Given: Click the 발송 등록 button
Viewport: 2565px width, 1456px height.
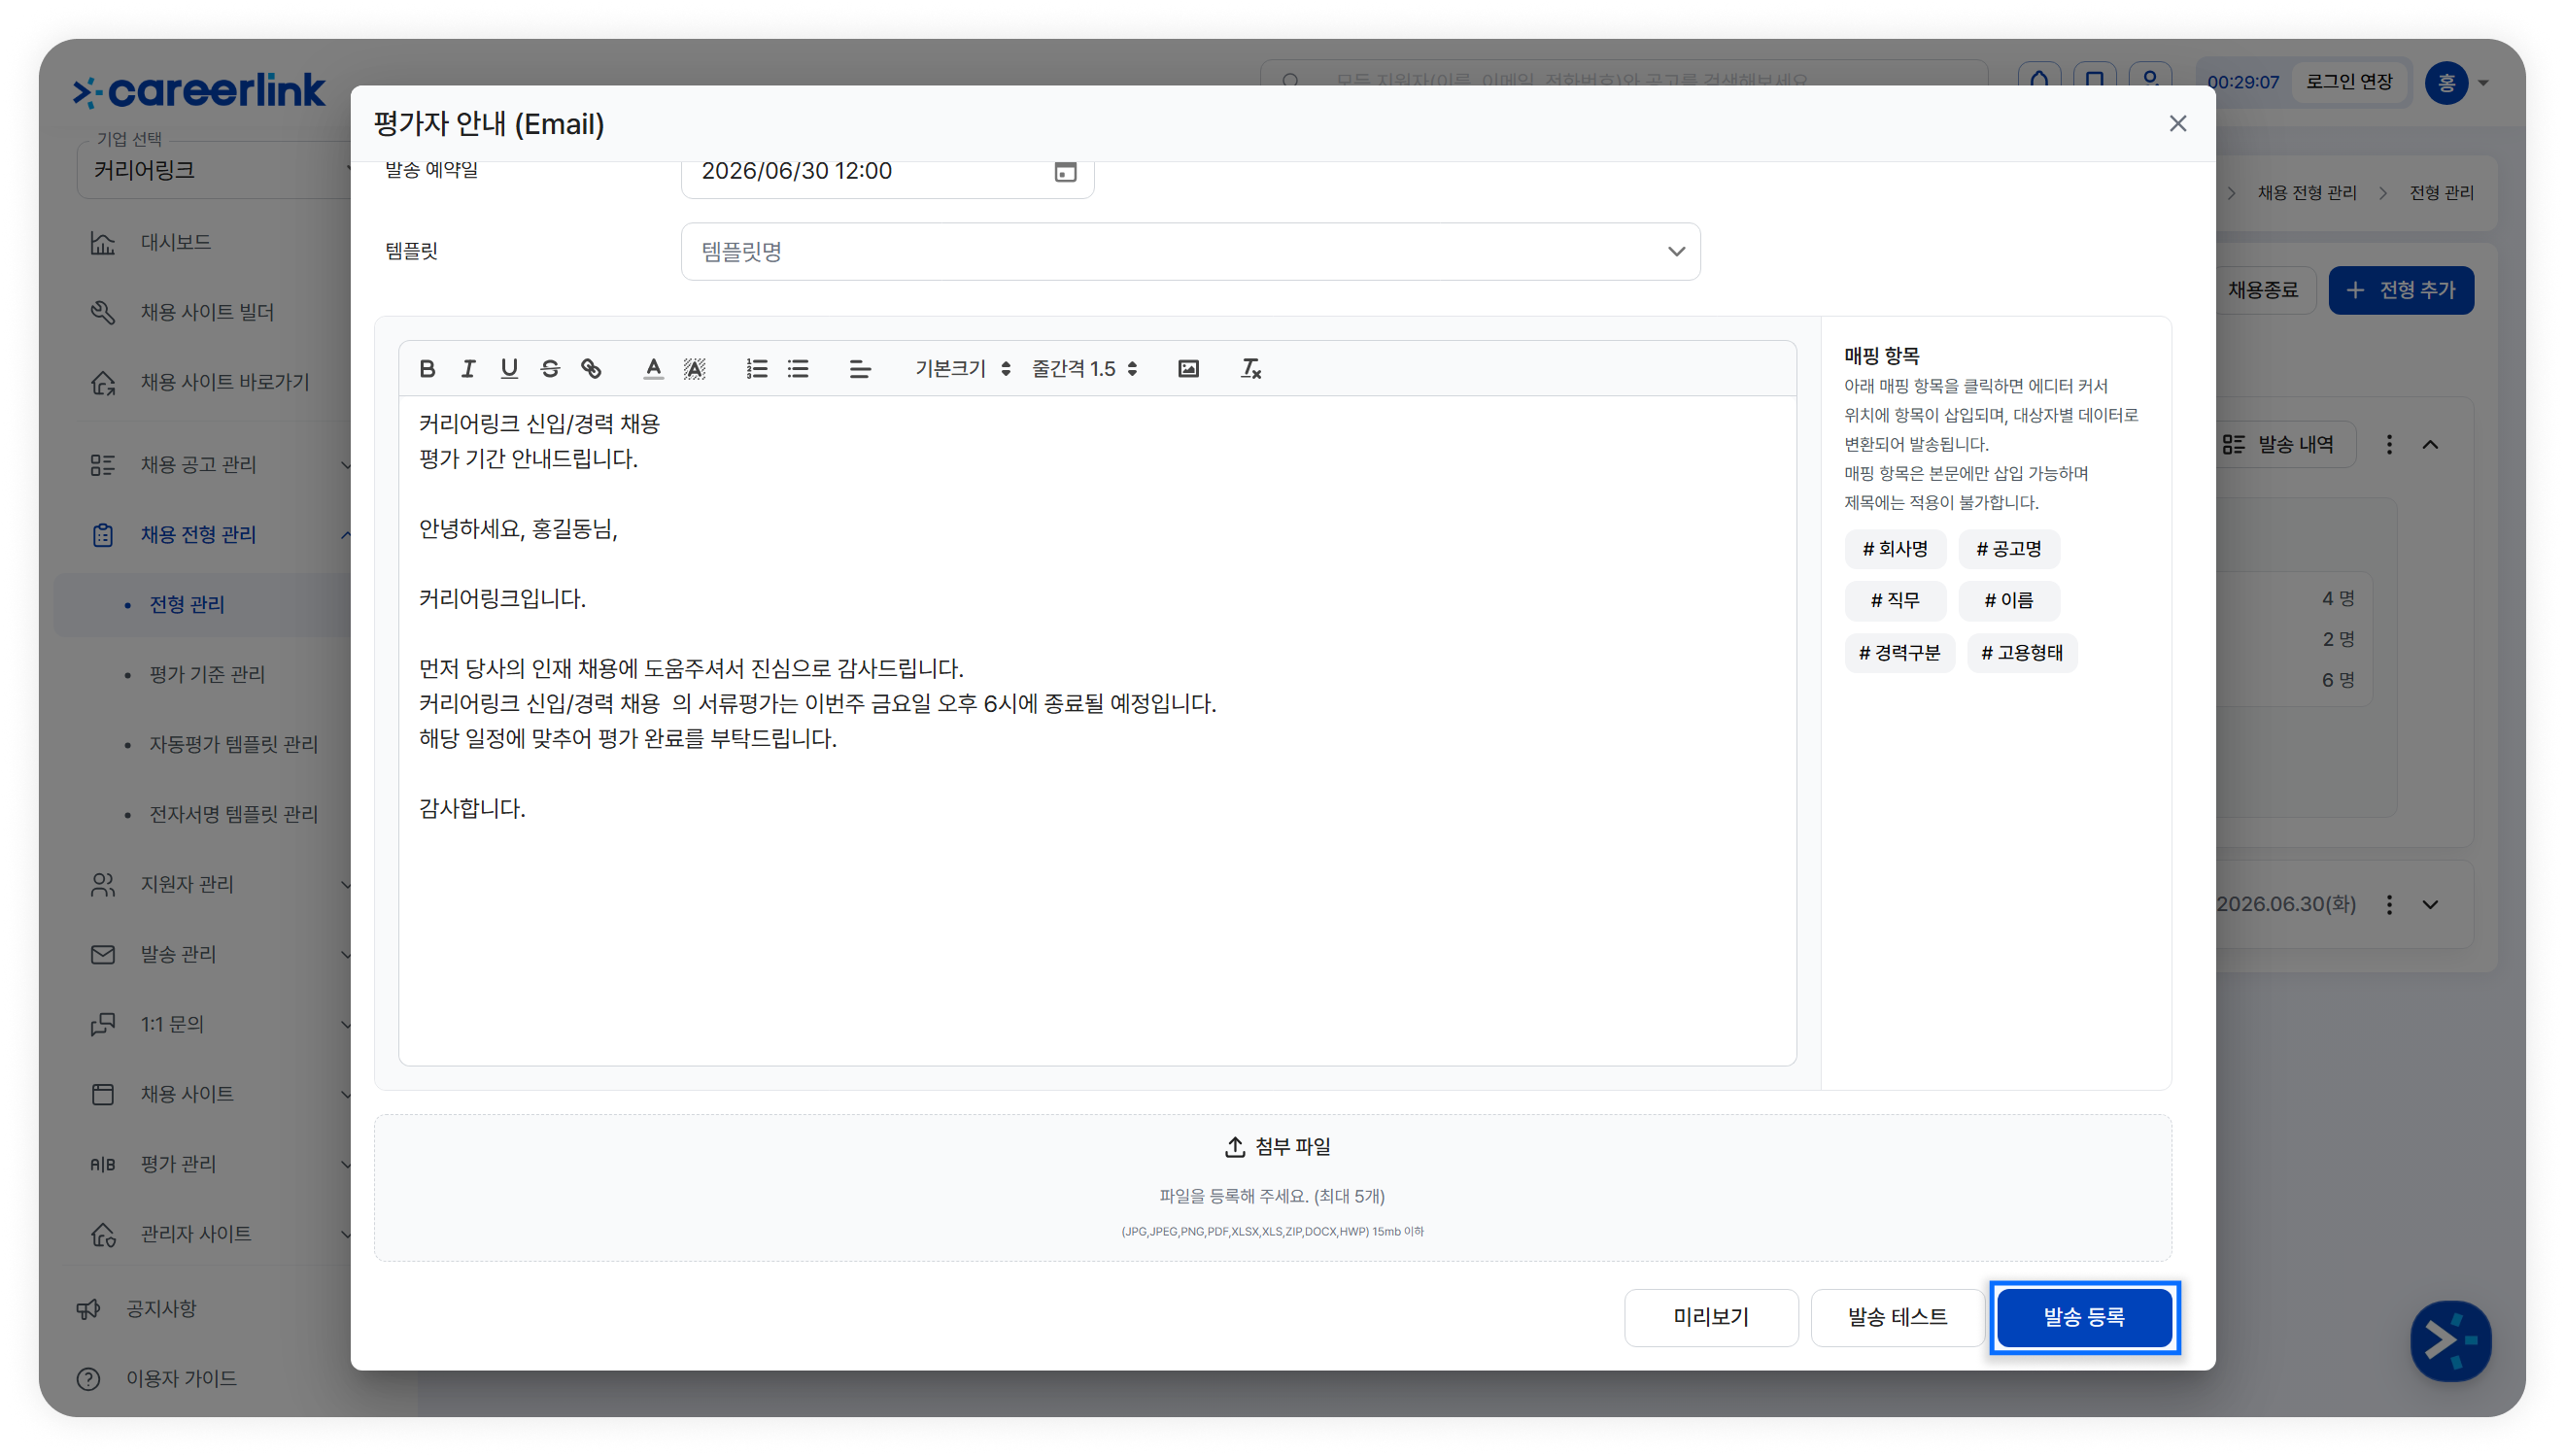Looking at the screenshot, I should point(2084,1317).
